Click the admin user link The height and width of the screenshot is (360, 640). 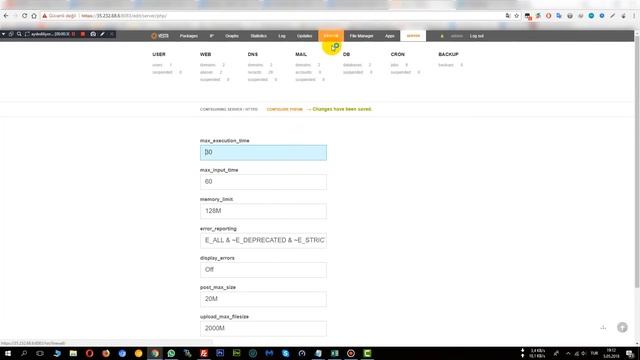point(457,36)
